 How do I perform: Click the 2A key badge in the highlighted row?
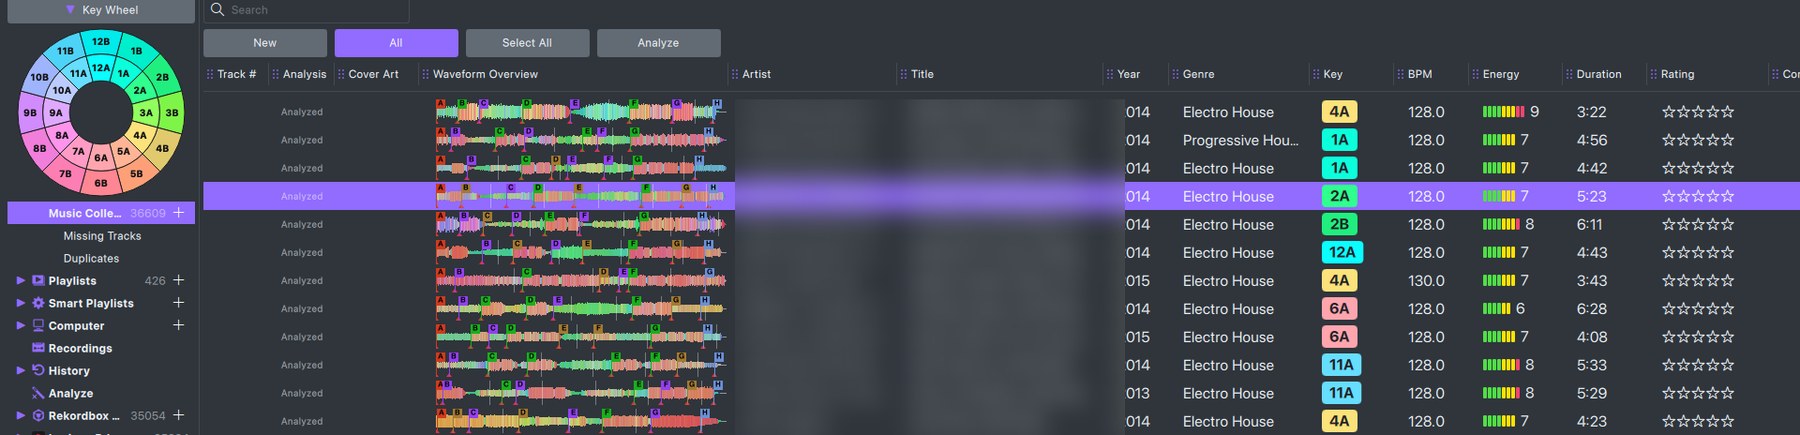click(1339, 197)
